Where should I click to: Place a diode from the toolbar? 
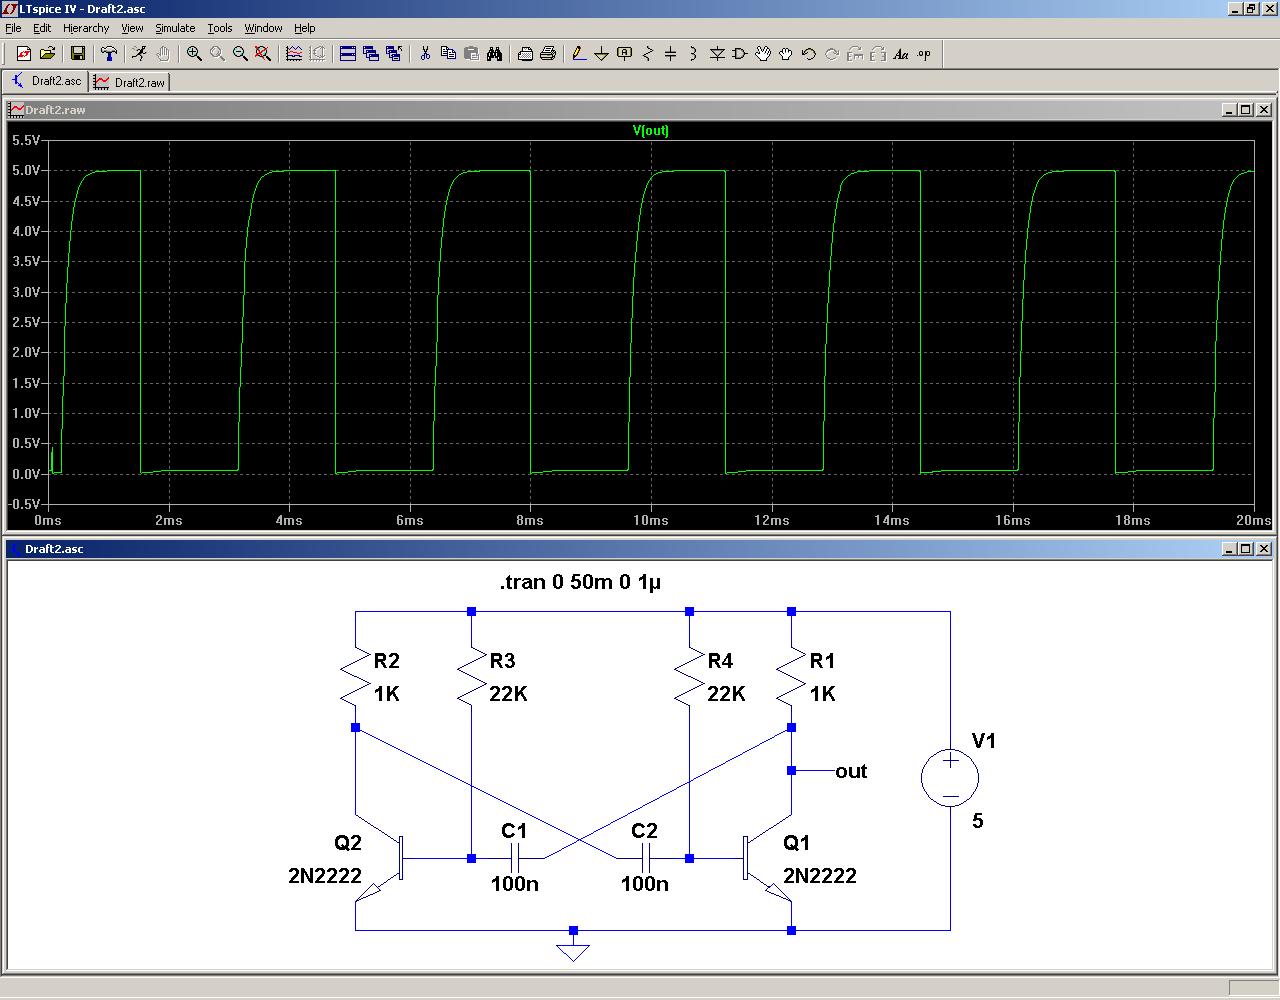(x=717, y=54)
